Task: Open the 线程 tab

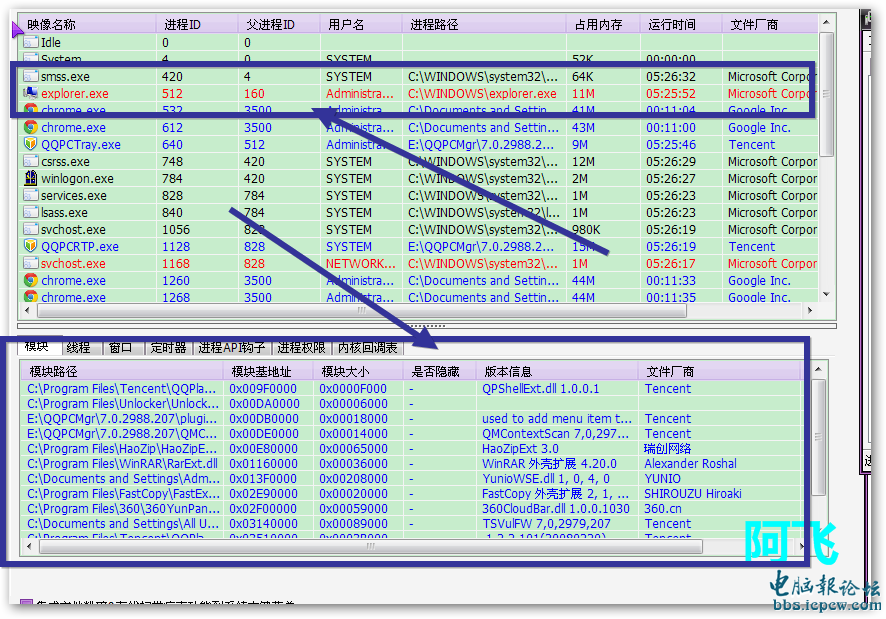Action: click(x=79, y=348)
